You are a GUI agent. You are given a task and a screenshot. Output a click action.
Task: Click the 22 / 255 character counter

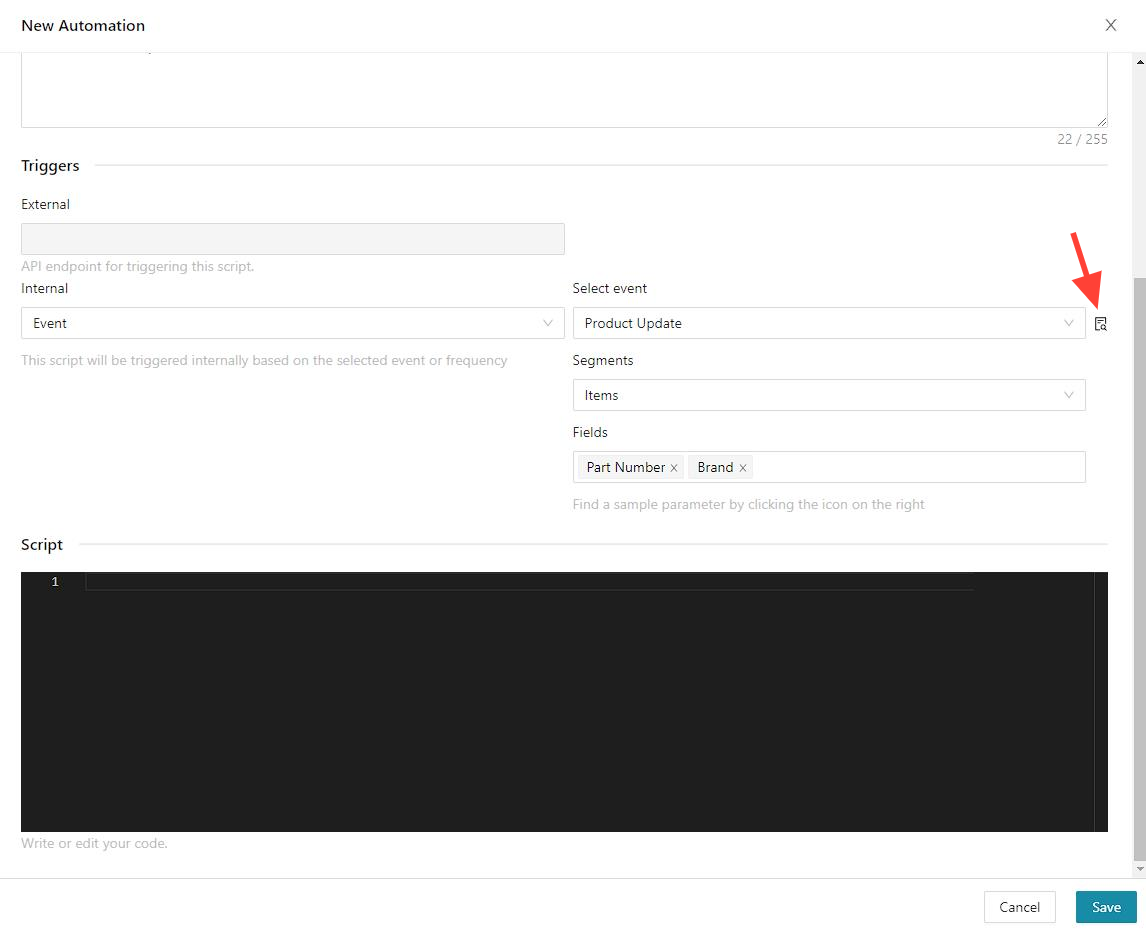pyautogui.click(x=1082, y=139)
